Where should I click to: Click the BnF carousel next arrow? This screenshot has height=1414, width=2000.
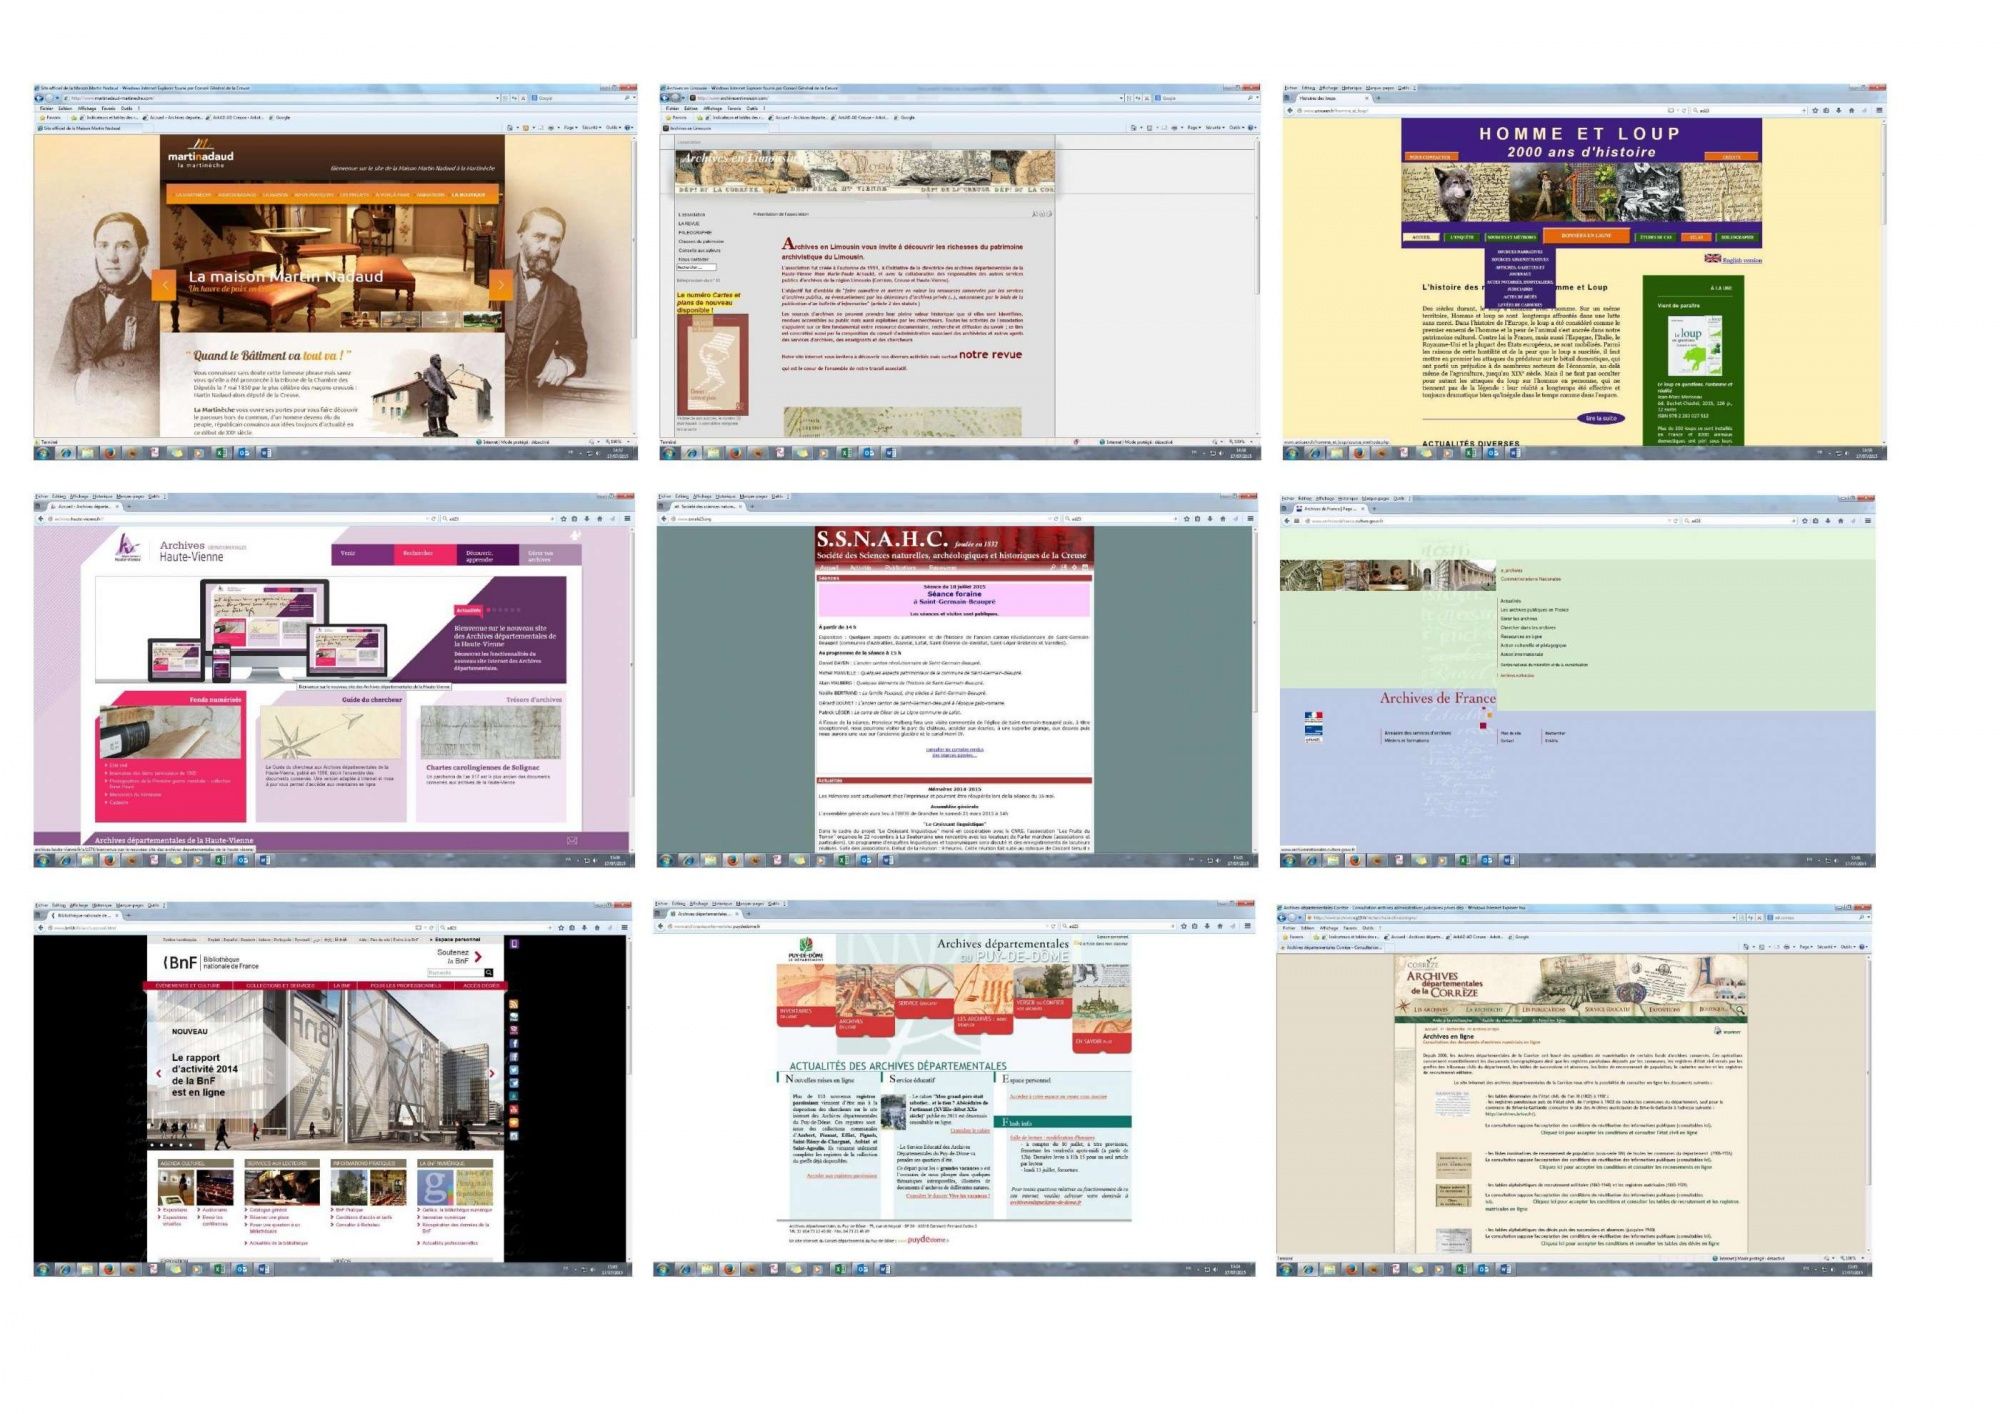pos(492,1073)
